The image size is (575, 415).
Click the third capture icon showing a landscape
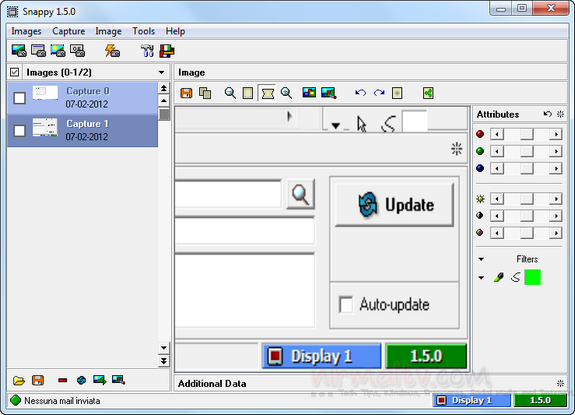pyautogui.click(x=58, y=51)
